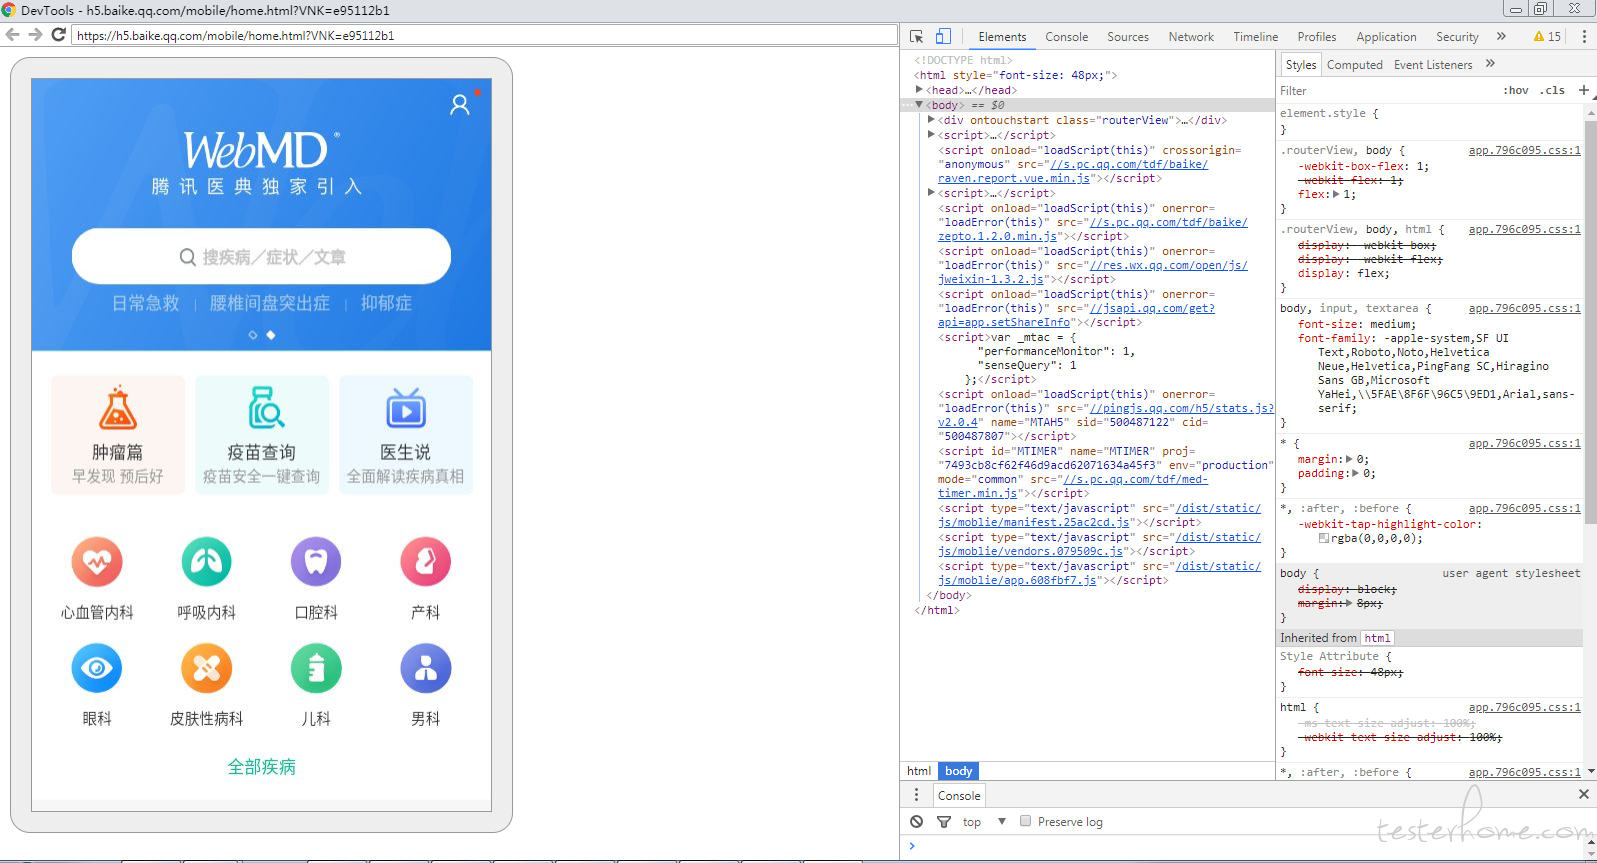Open the 心血管内科 heart icon

point(97,562)
